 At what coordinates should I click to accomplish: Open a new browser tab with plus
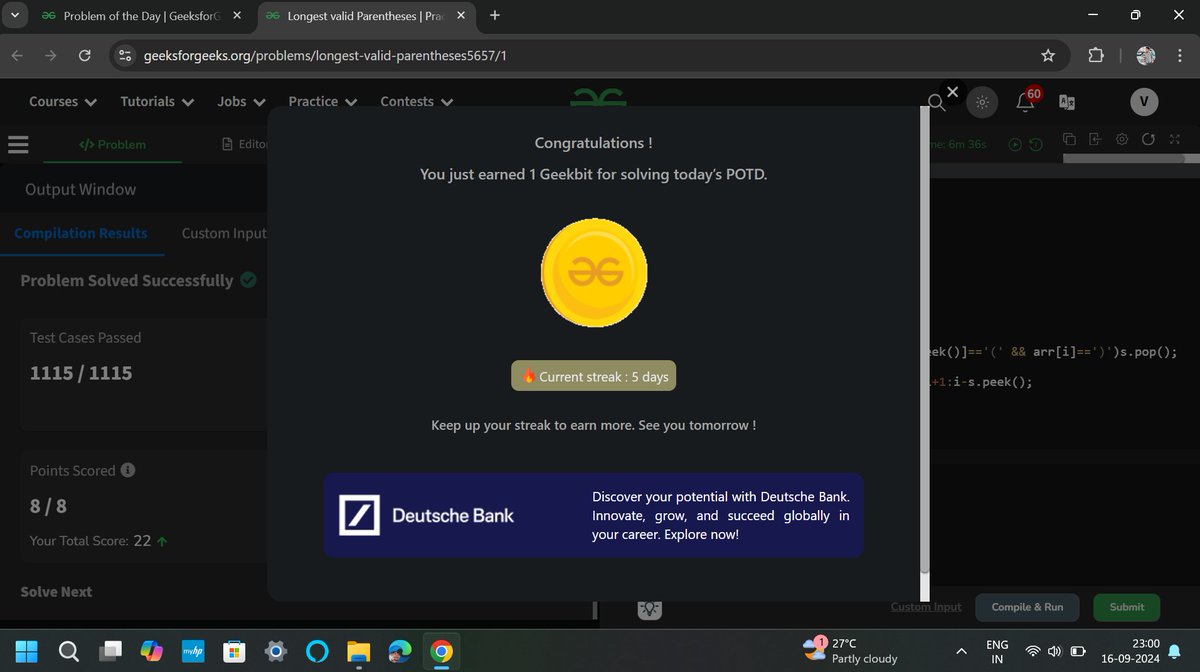click(x=495, y=16)
